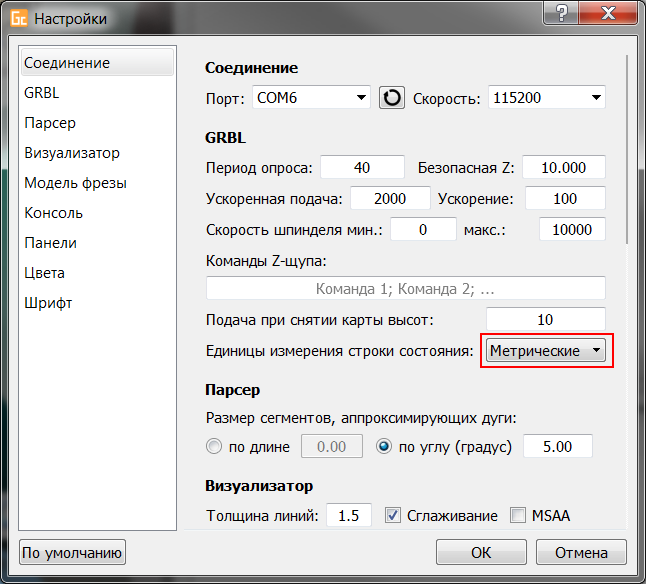Click the height map feed field with 10

coord(546,319)
